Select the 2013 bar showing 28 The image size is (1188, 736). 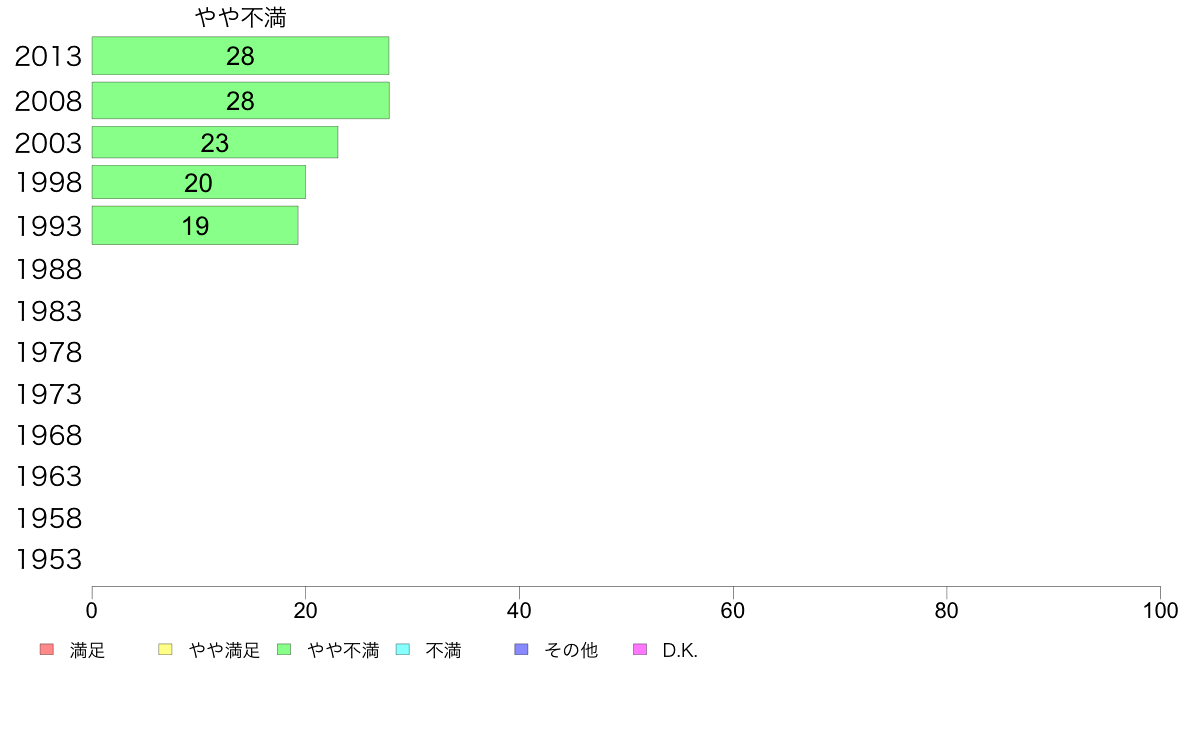240,55
